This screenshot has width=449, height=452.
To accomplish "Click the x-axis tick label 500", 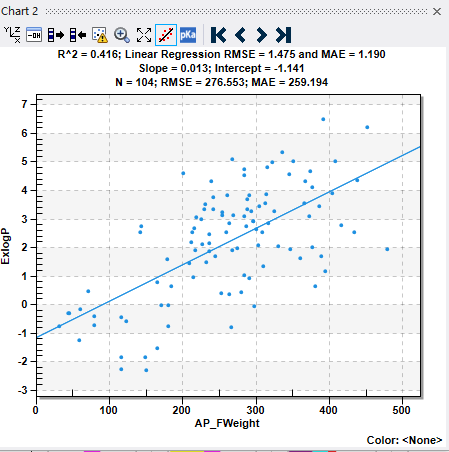I will (x=402, y=410).
